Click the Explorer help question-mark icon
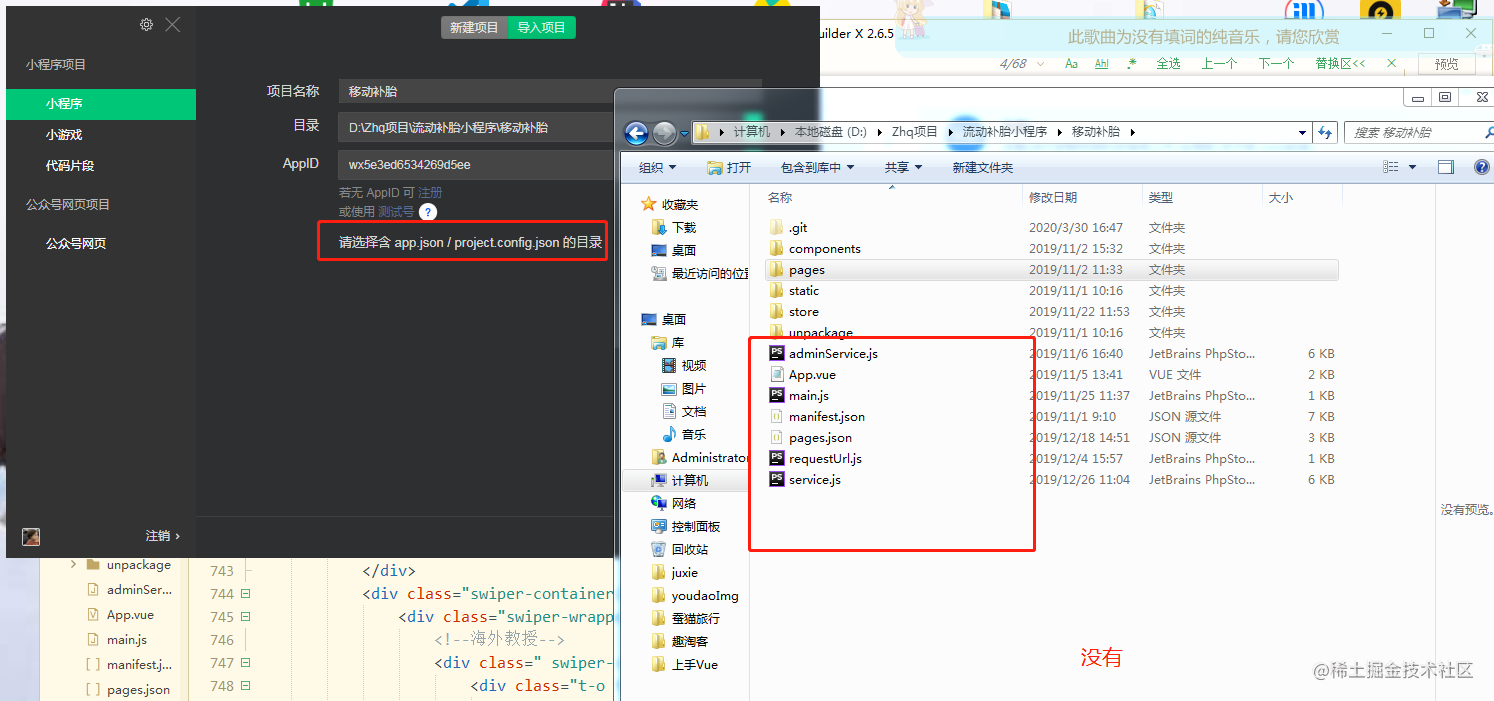This screenshot has height=701, width=1494. (1484, 166)
